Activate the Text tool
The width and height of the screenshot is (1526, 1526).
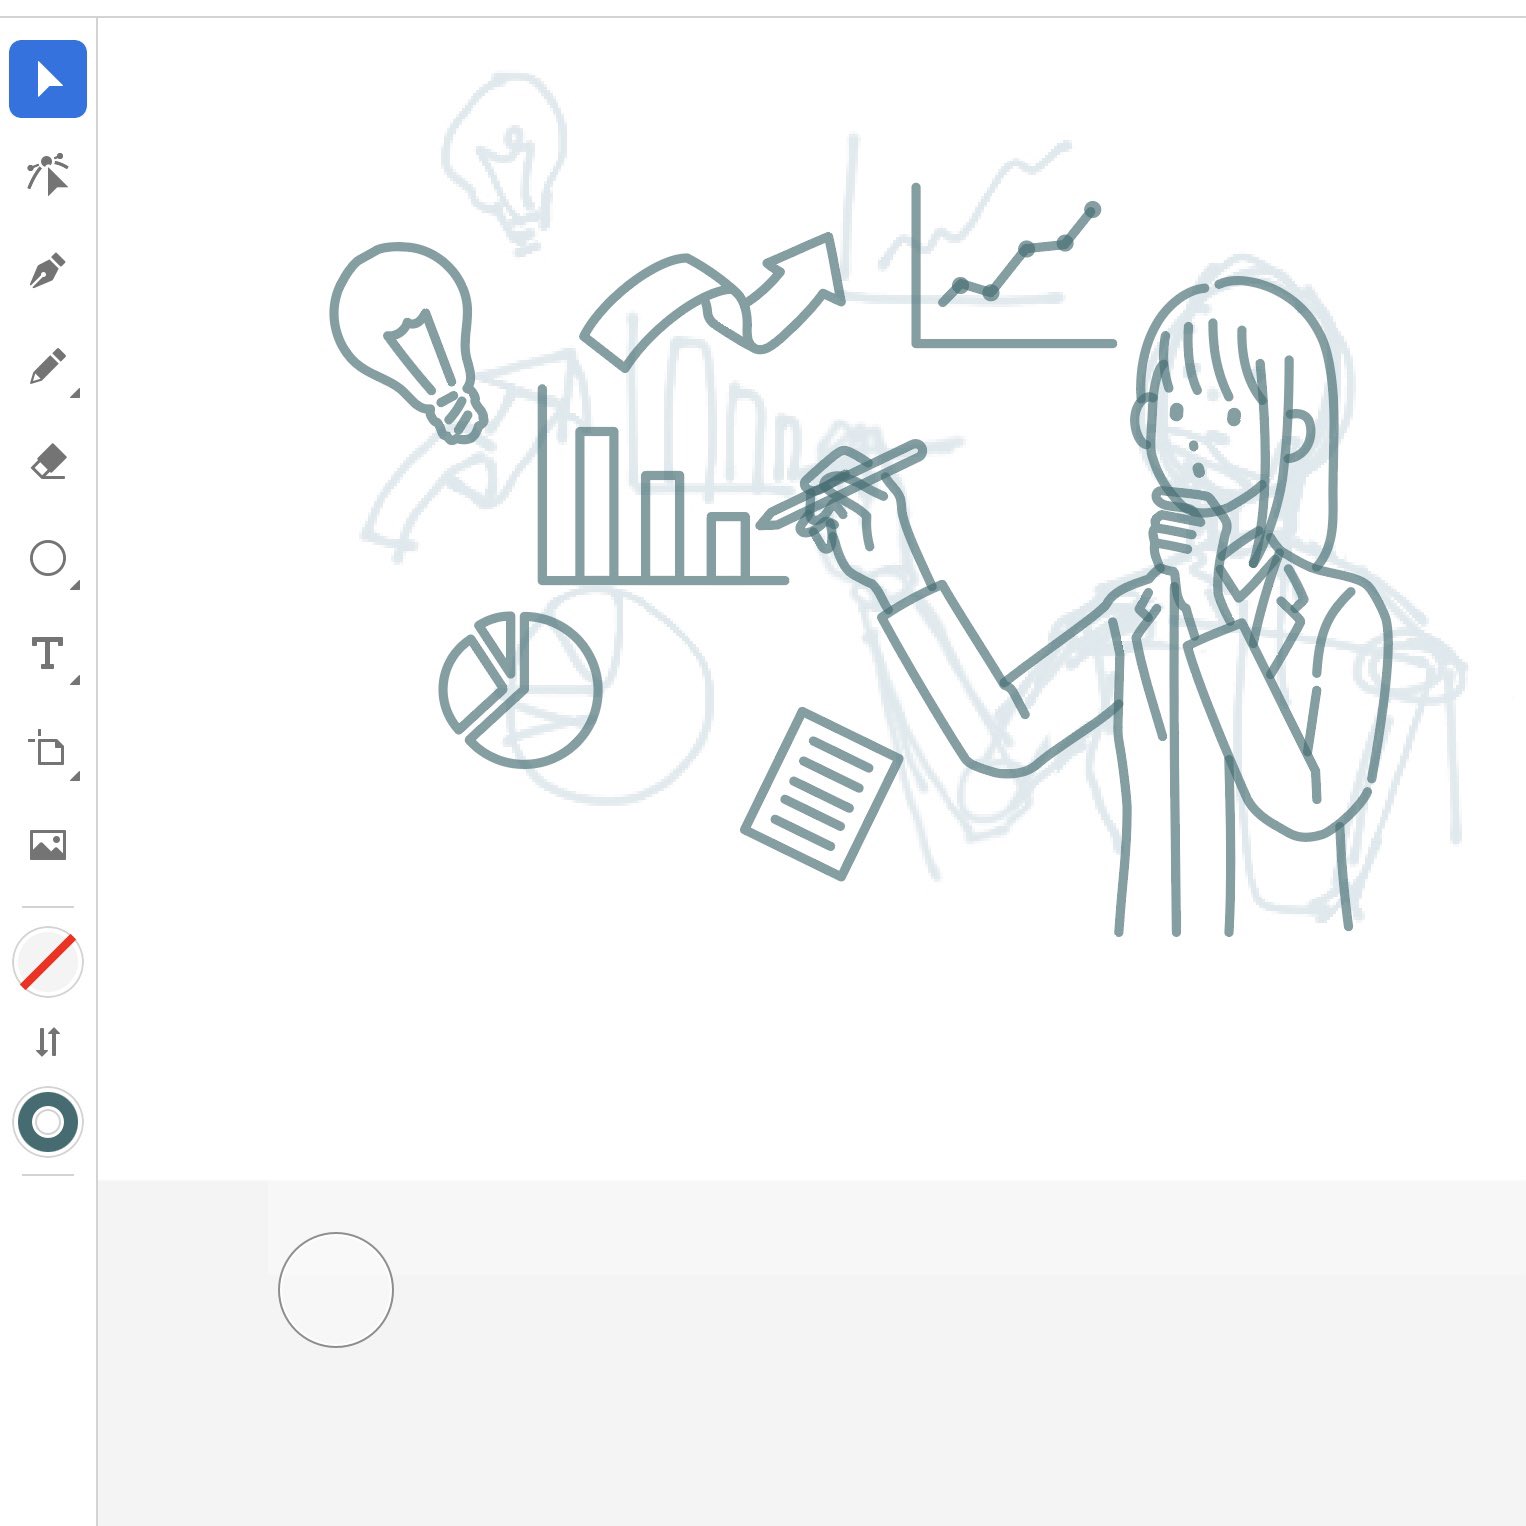coord(47,655)
